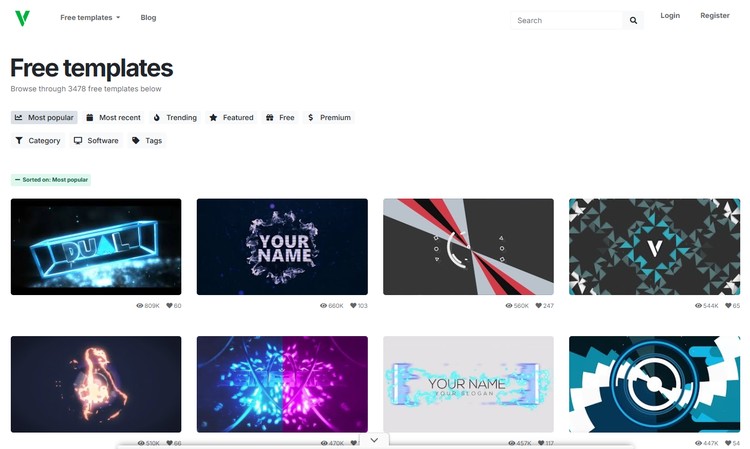750x449 pixels.
Task: Select the Most popular sort filter
Action: point(44,118)
